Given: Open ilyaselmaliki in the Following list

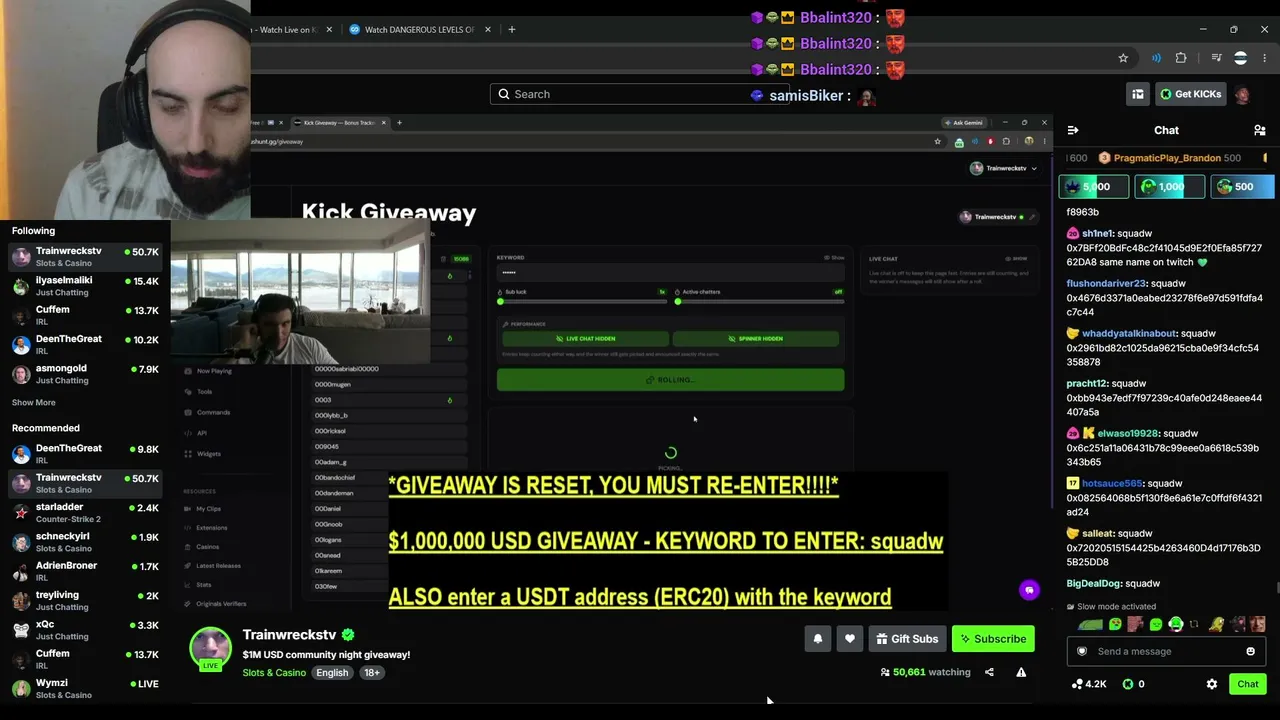Looking at the screenshot, I should (x=85, y=286).
